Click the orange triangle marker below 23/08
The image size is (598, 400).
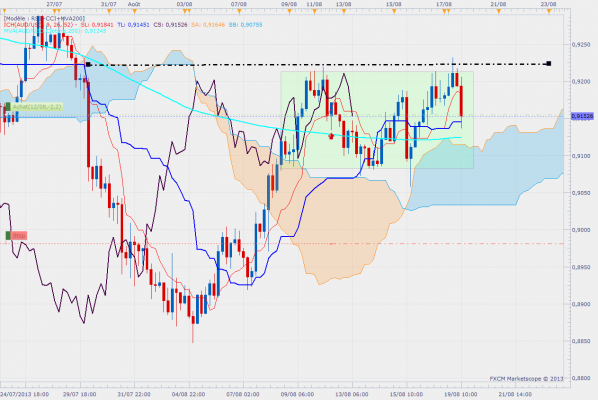pos(549,11)
